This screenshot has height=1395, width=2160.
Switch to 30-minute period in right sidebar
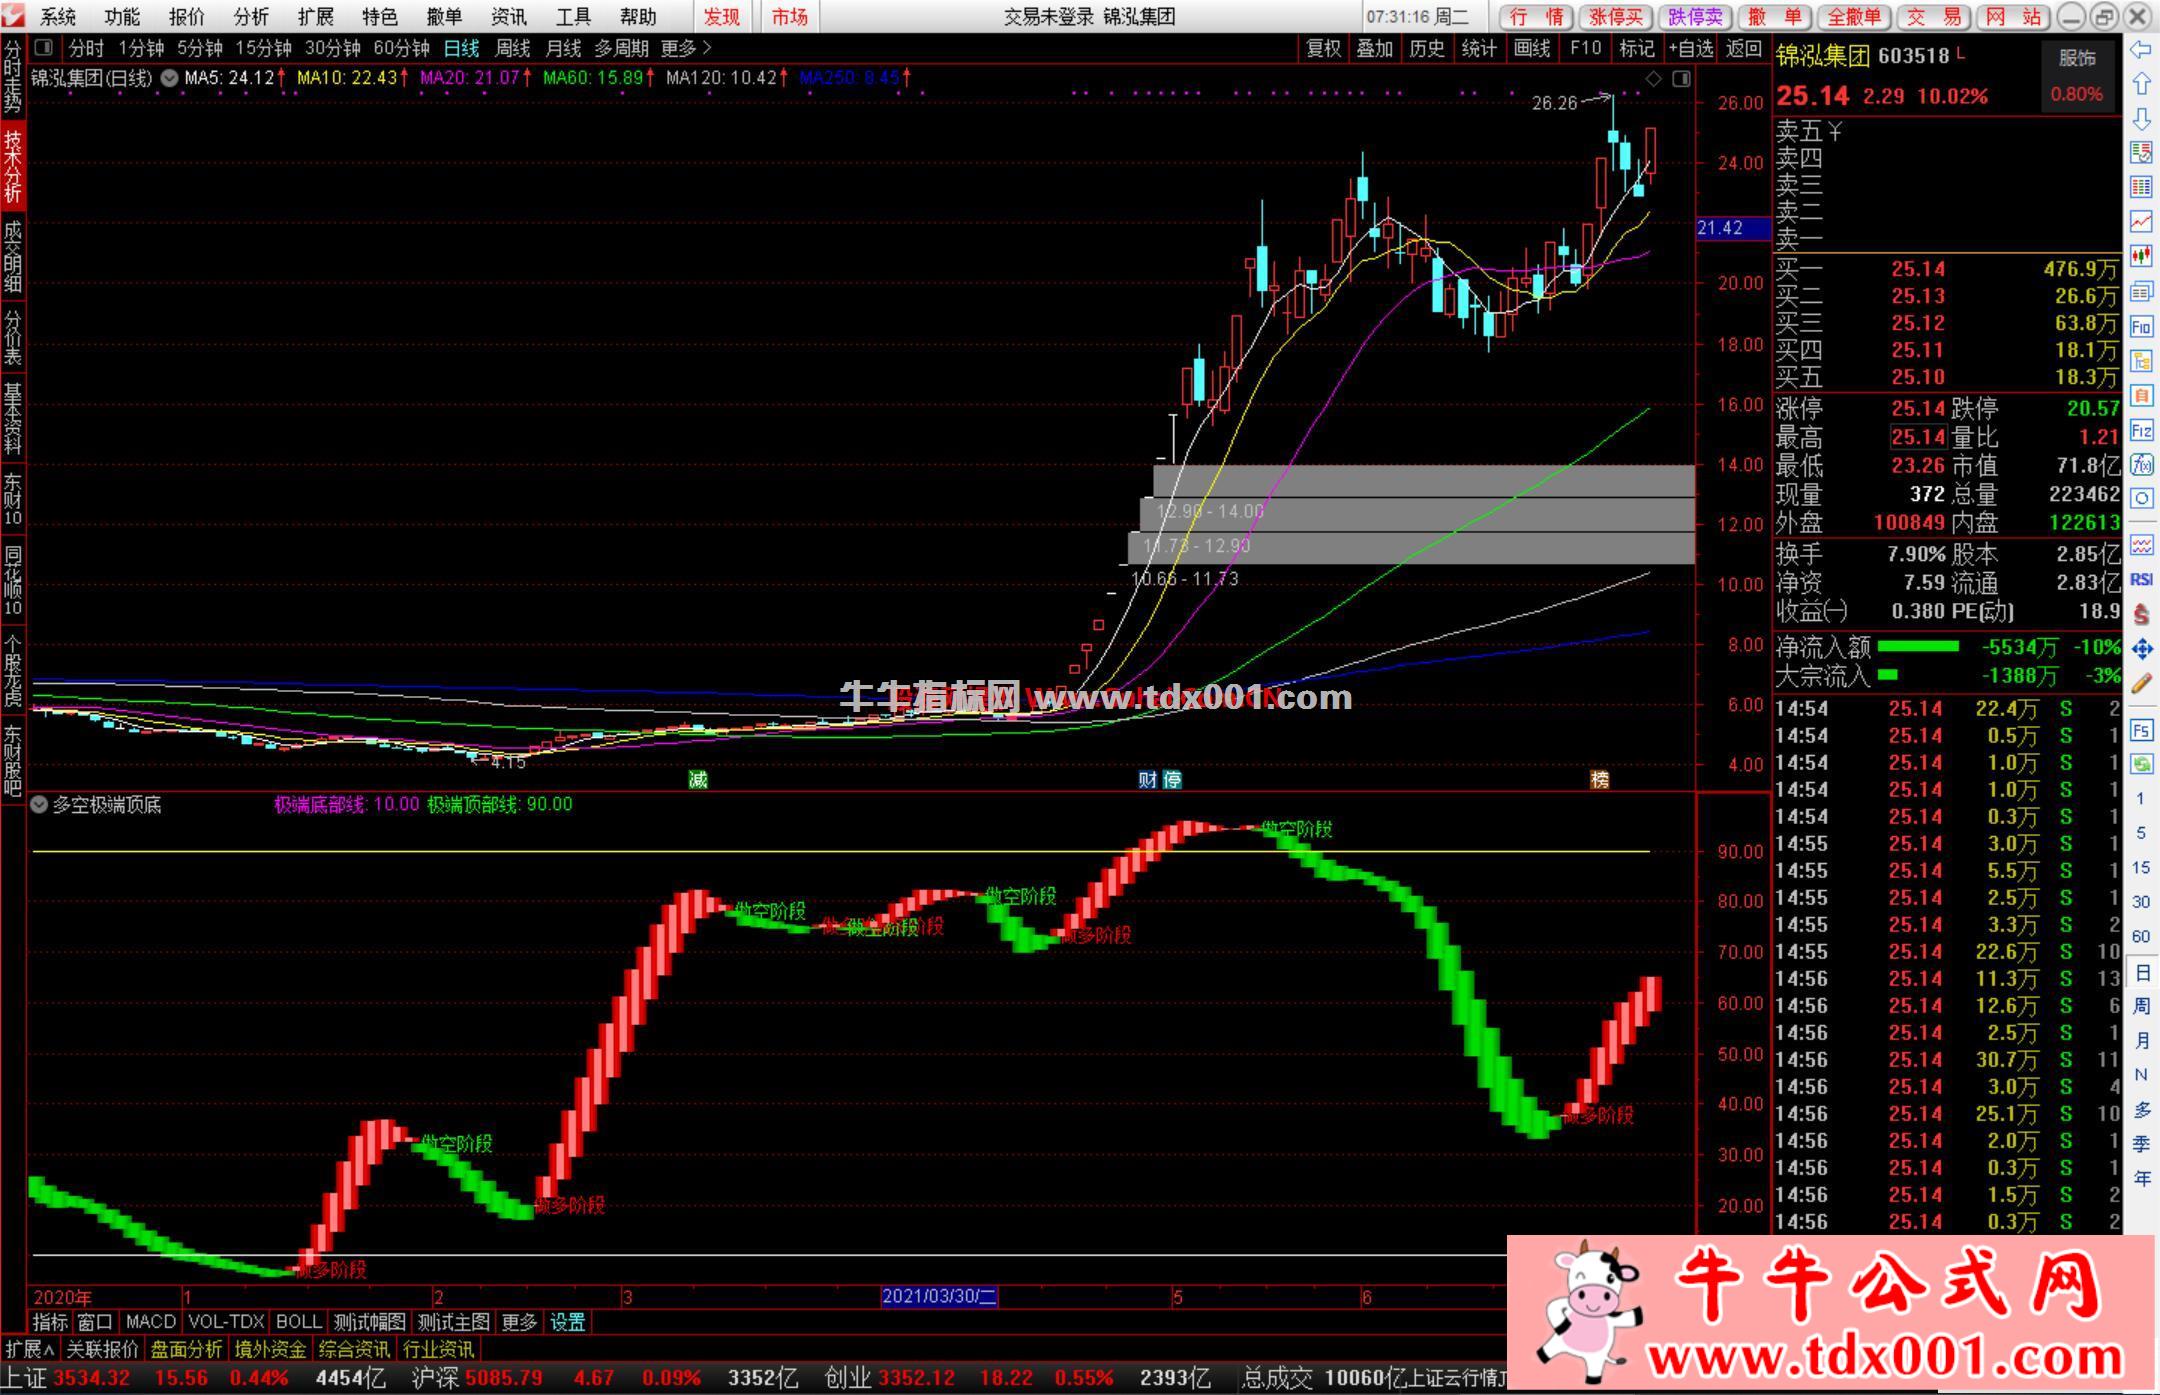point(2141,902)
